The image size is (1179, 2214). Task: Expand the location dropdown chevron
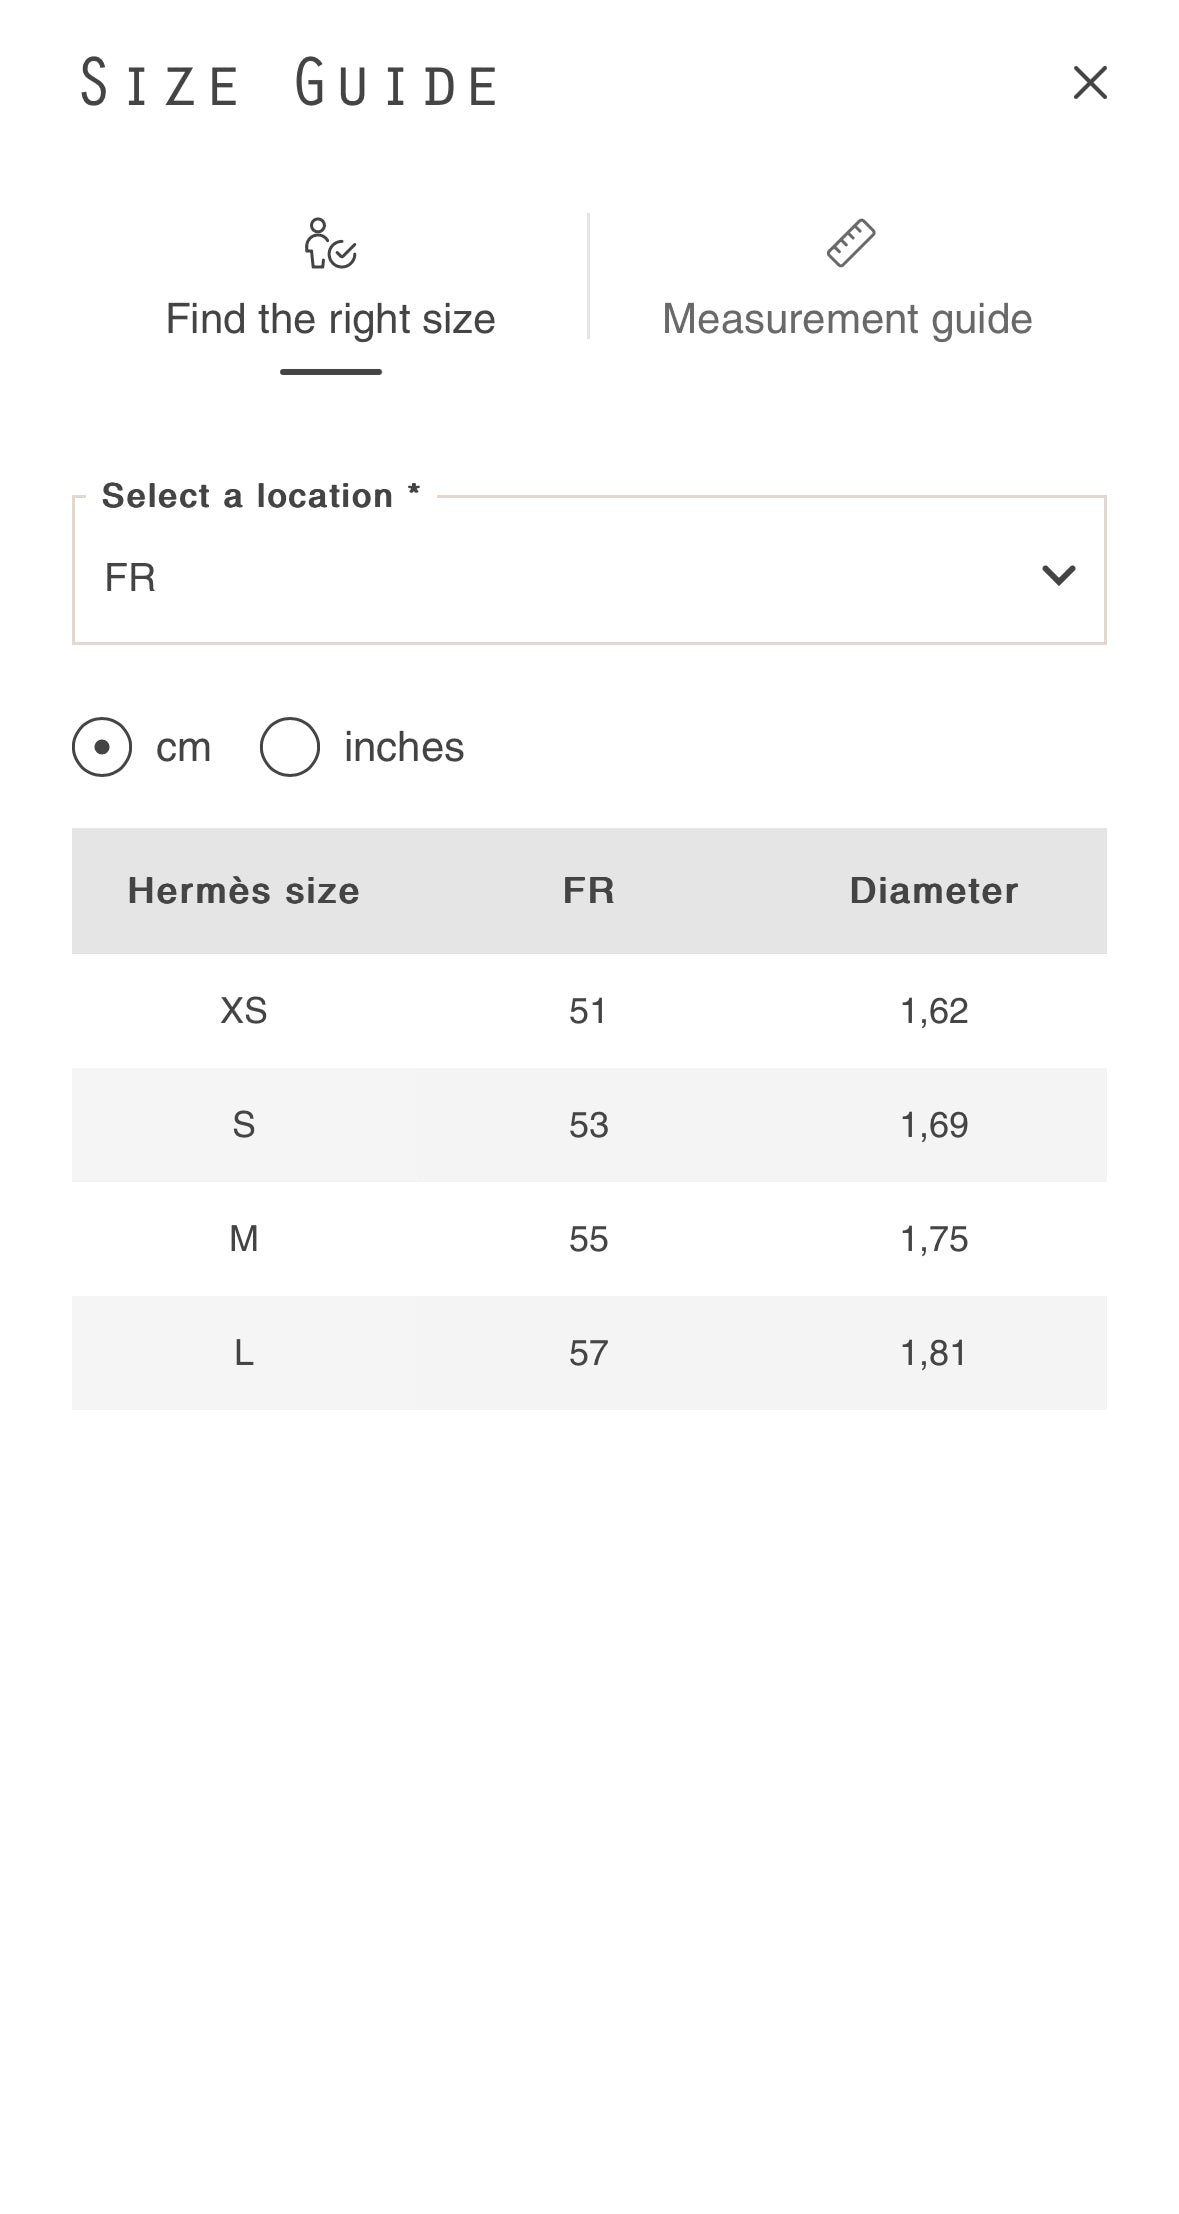click(x=1058, y=575)
